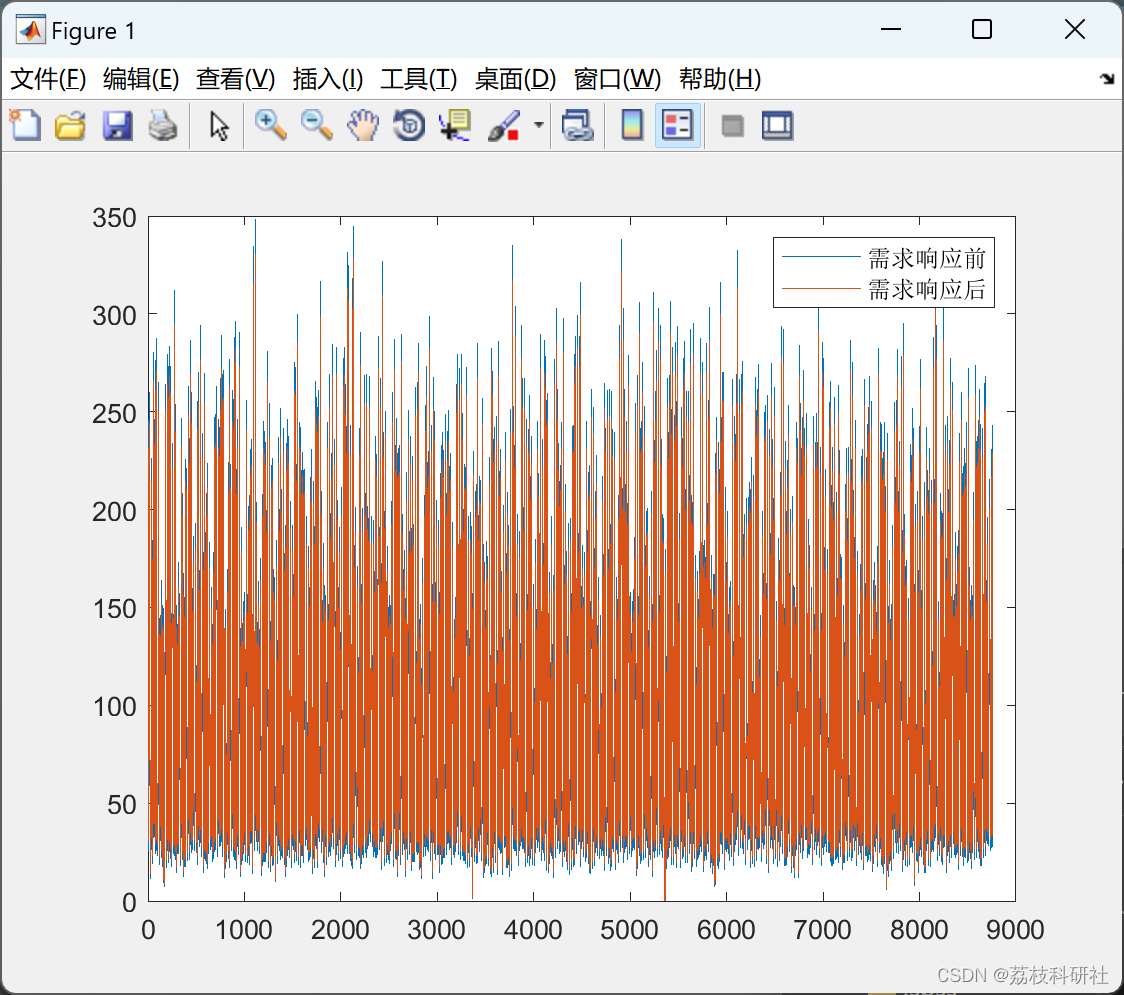Toggle the Edit Plot arrow pointer
1124x995 pixels.
click(219, 125)
